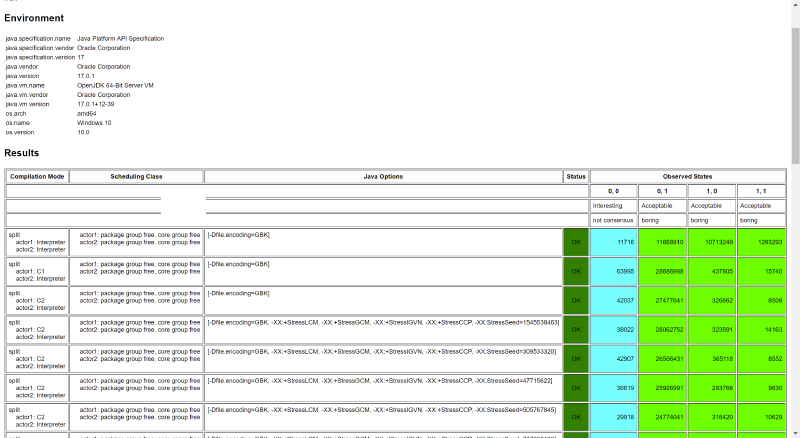Click the "0, 0" observed state header
800x438 pixels.
(x=614, y=191)
